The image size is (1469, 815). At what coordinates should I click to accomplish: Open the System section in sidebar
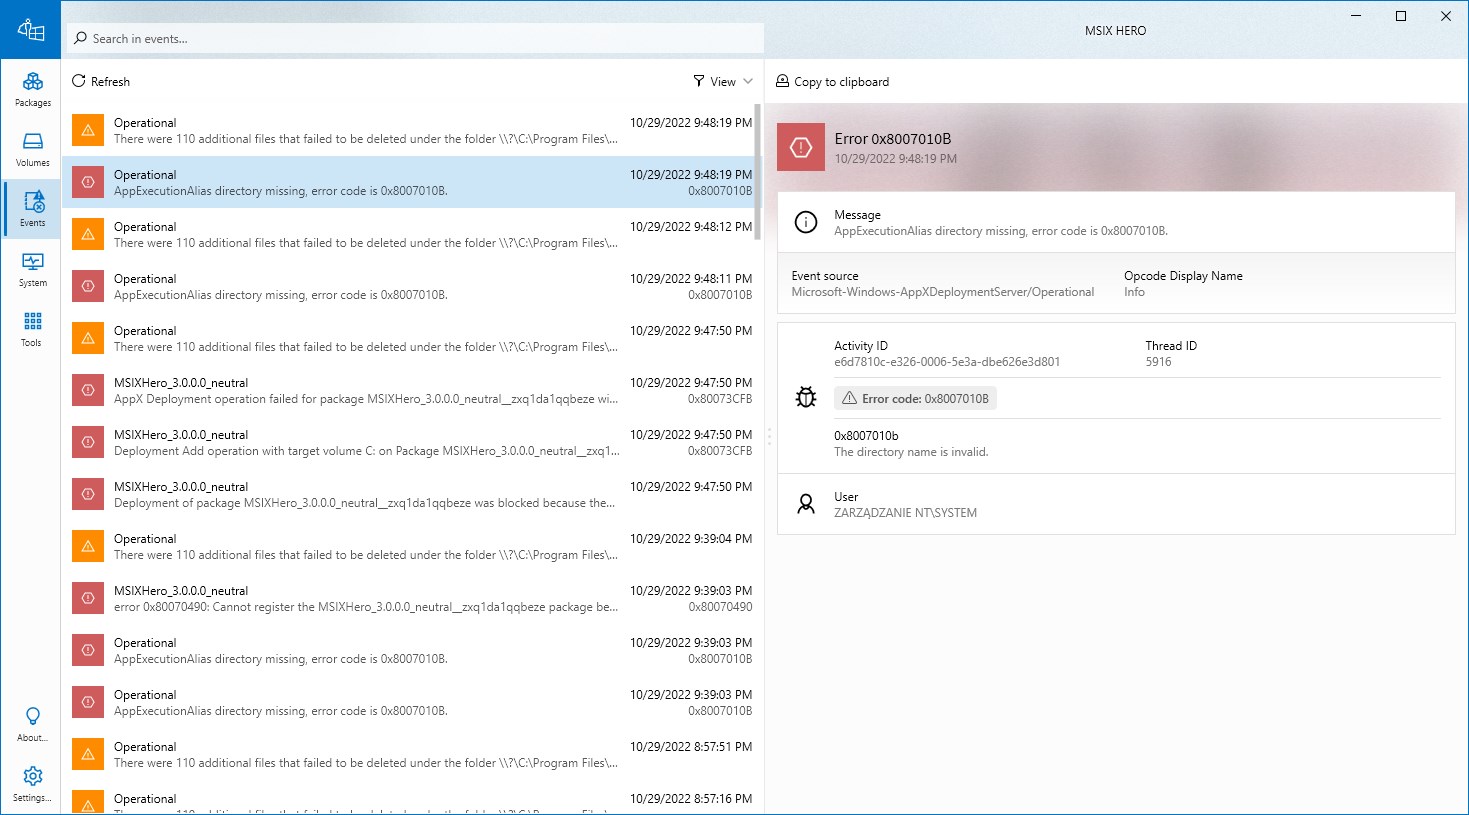[x=32, y=269]
